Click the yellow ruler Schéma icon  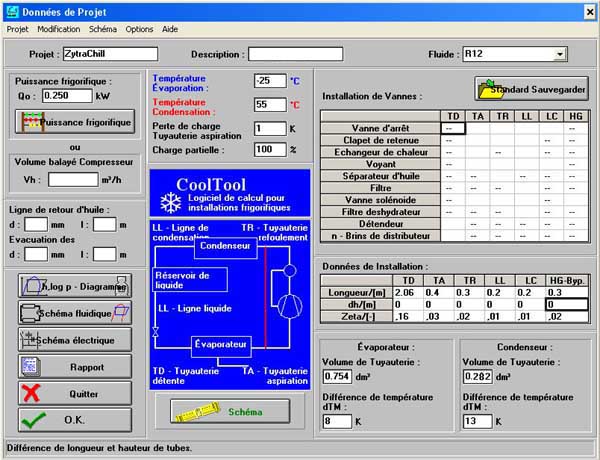point(197,412)
